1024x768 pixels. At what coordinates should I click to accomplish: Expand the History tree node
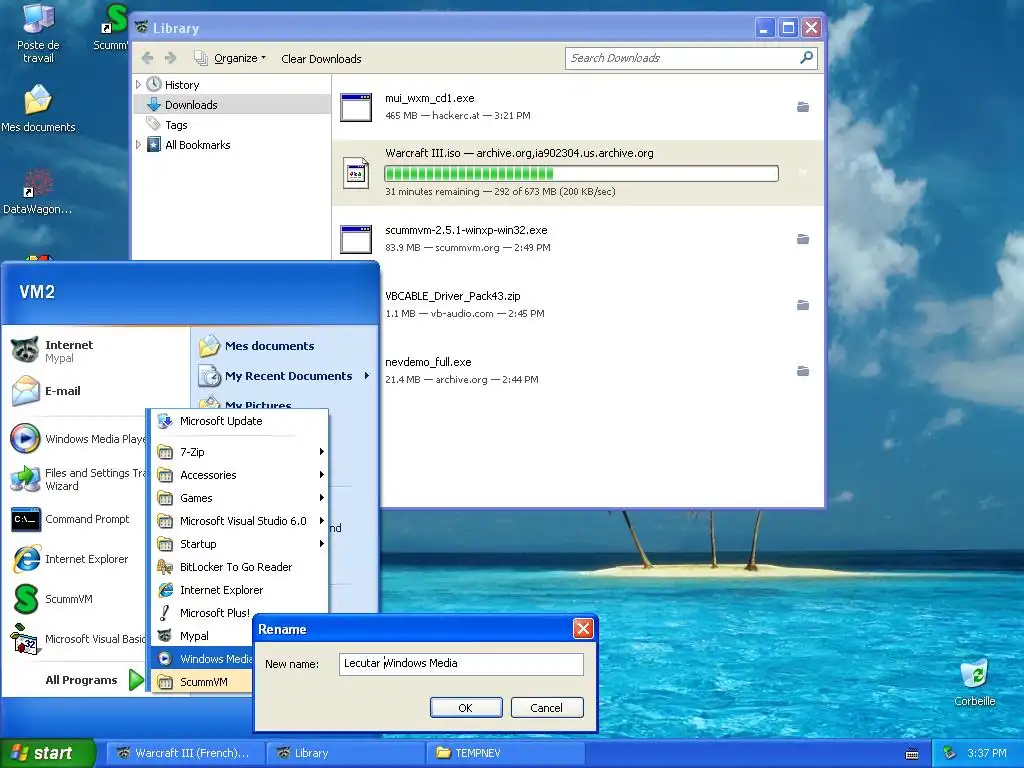(x=138, y=85)
